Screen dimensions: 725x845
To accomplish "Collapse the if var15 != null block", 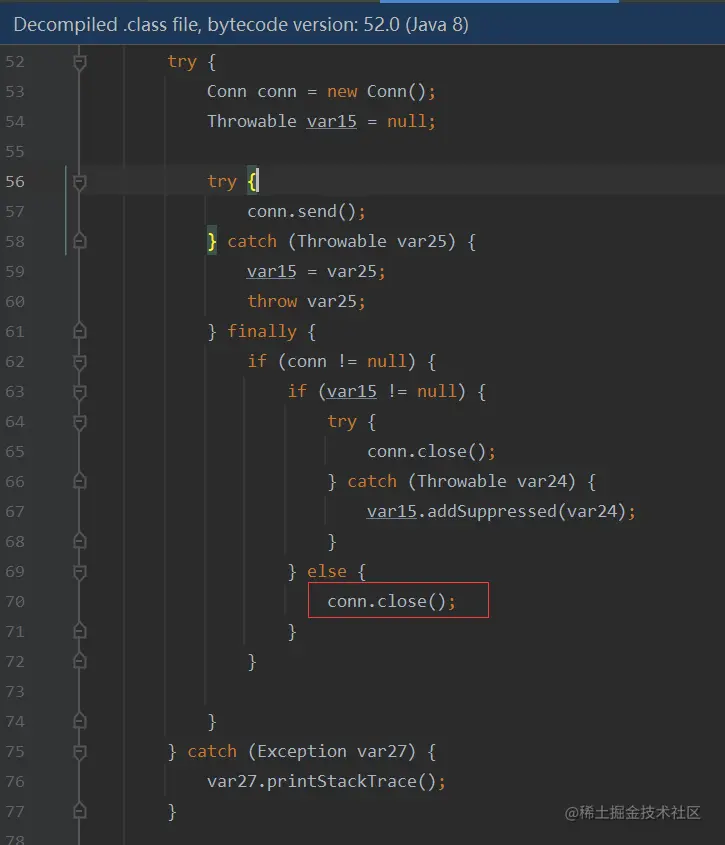I will pyautogui.click(x=79, y=392).
